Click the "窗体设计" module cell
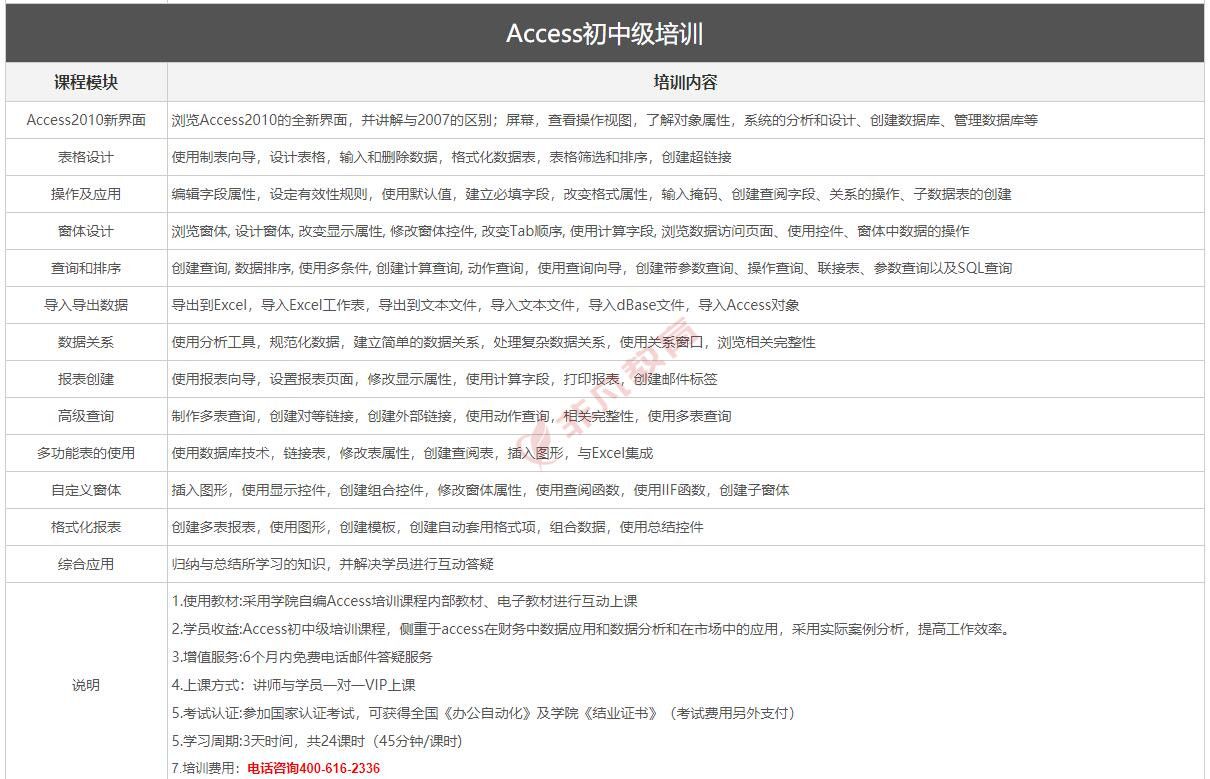Image resolution: width=1210 pixels, height=779 pixels. pyautogui.click(x=86, y=231)
